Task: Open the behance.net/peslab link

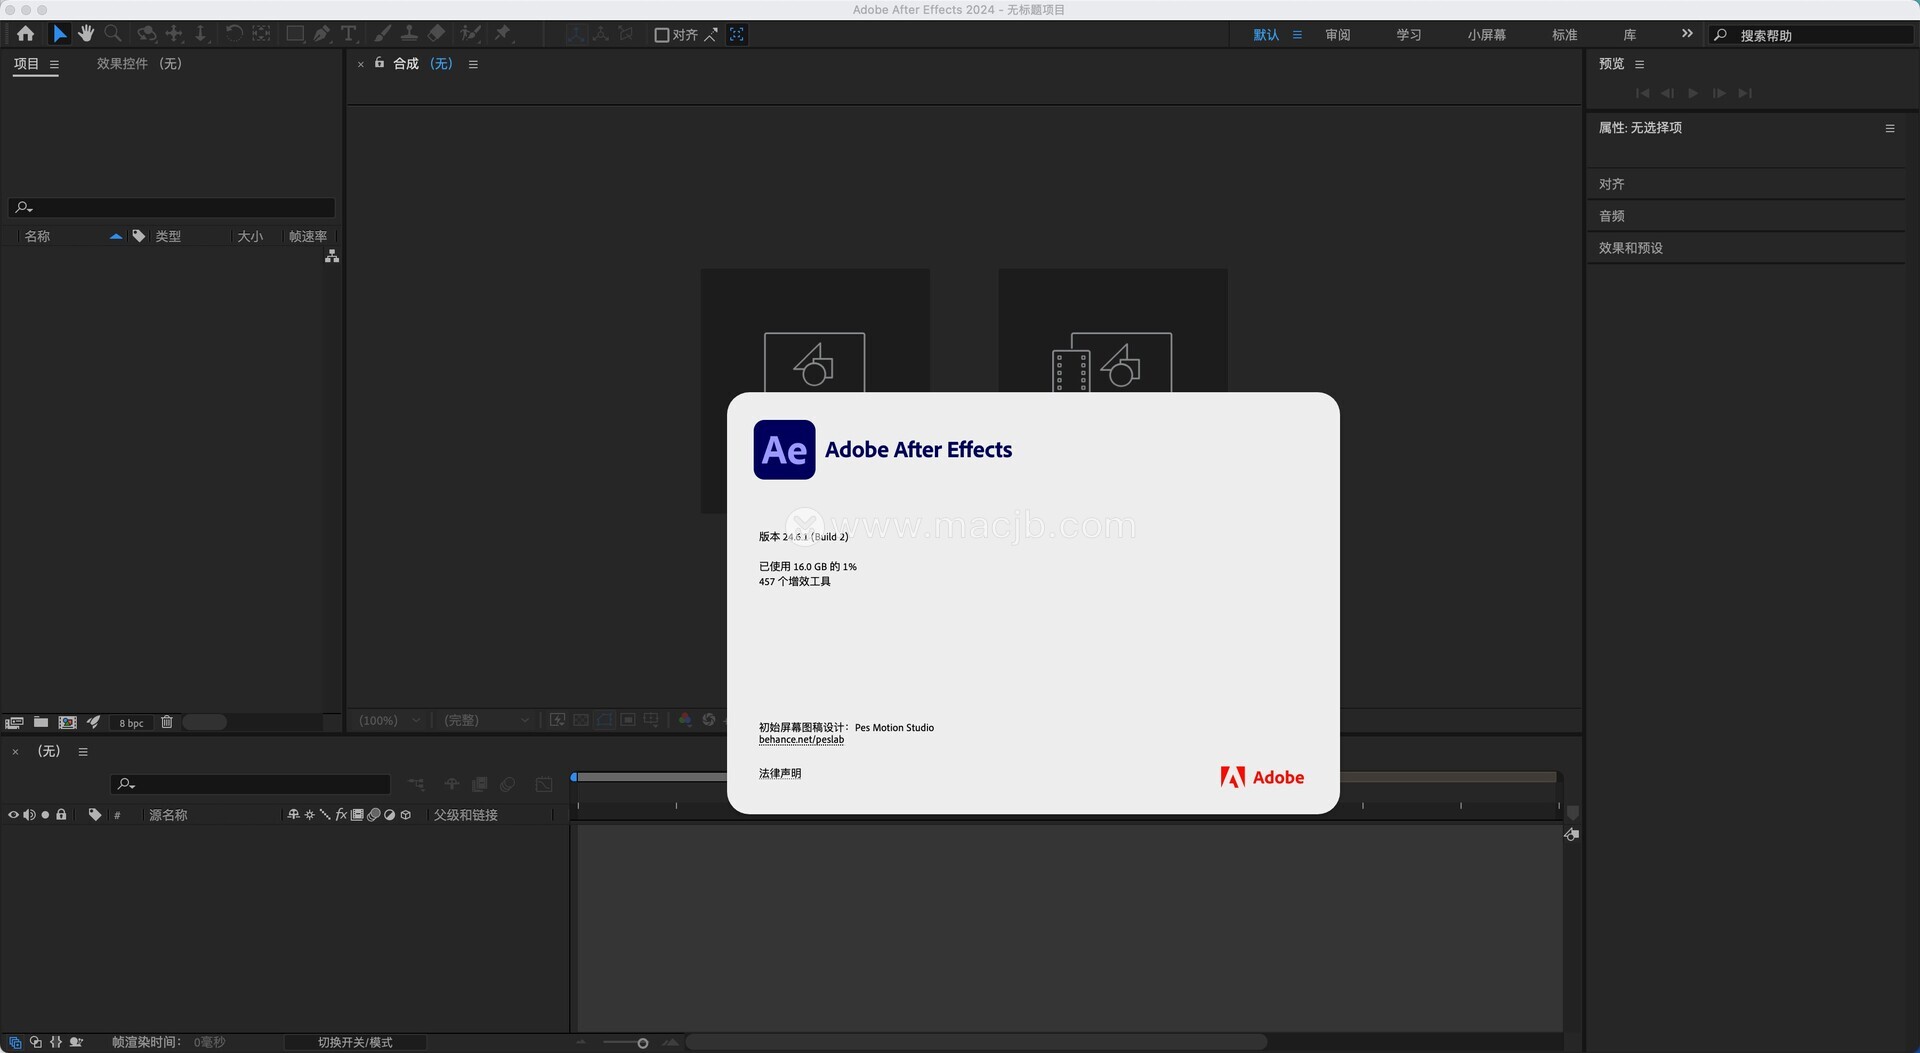Action: (x=801, y=740)
